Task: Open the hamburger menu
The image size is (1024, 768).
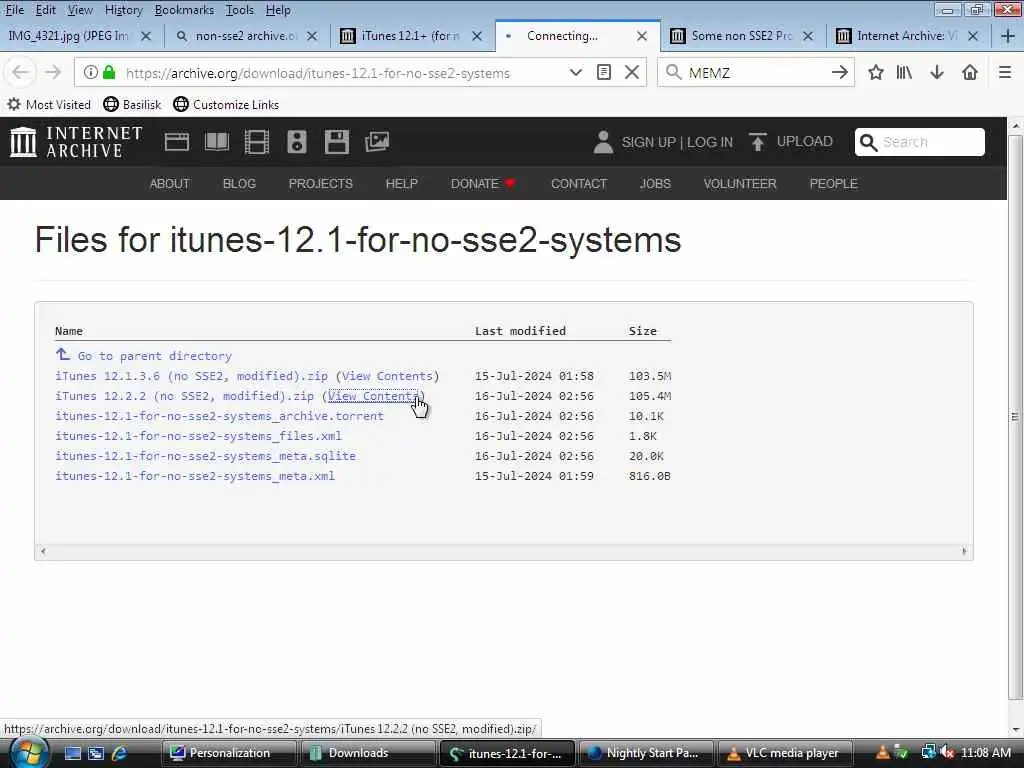Action: point(1005,72)
